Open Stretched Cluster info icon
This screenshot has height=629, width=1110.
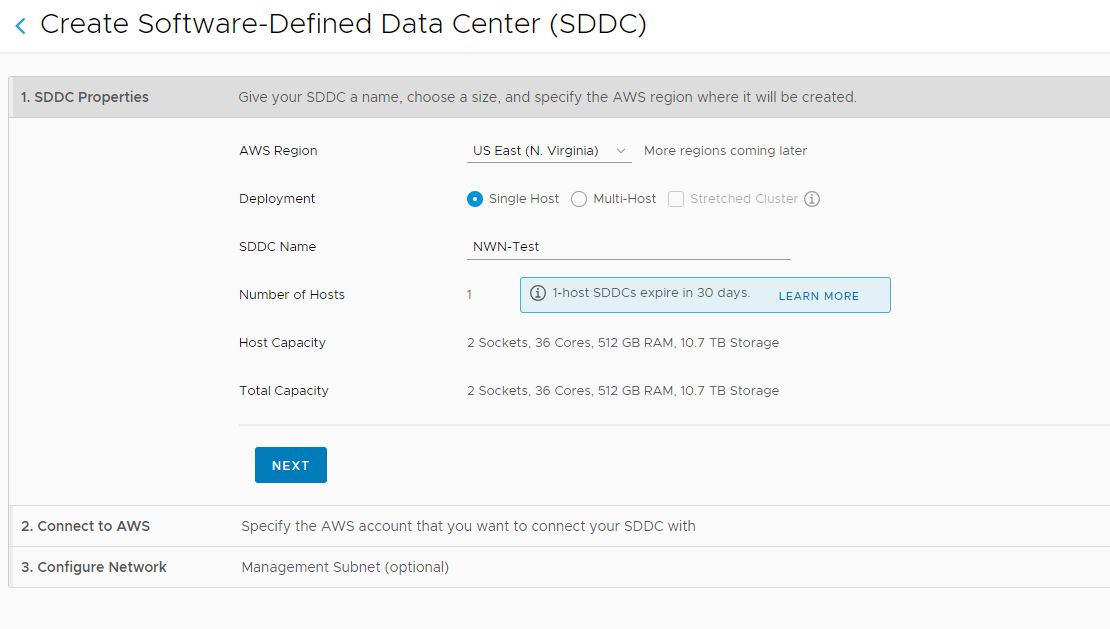pos(812,199)
